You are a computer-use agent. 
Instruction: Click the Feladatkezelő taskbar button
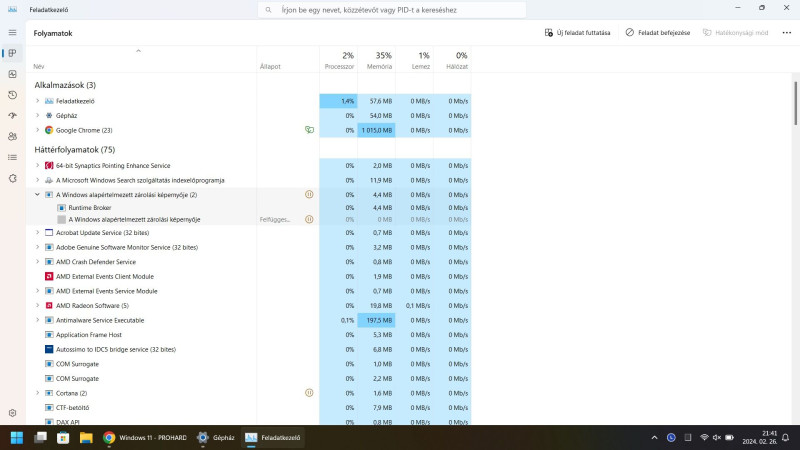[273, 438]
